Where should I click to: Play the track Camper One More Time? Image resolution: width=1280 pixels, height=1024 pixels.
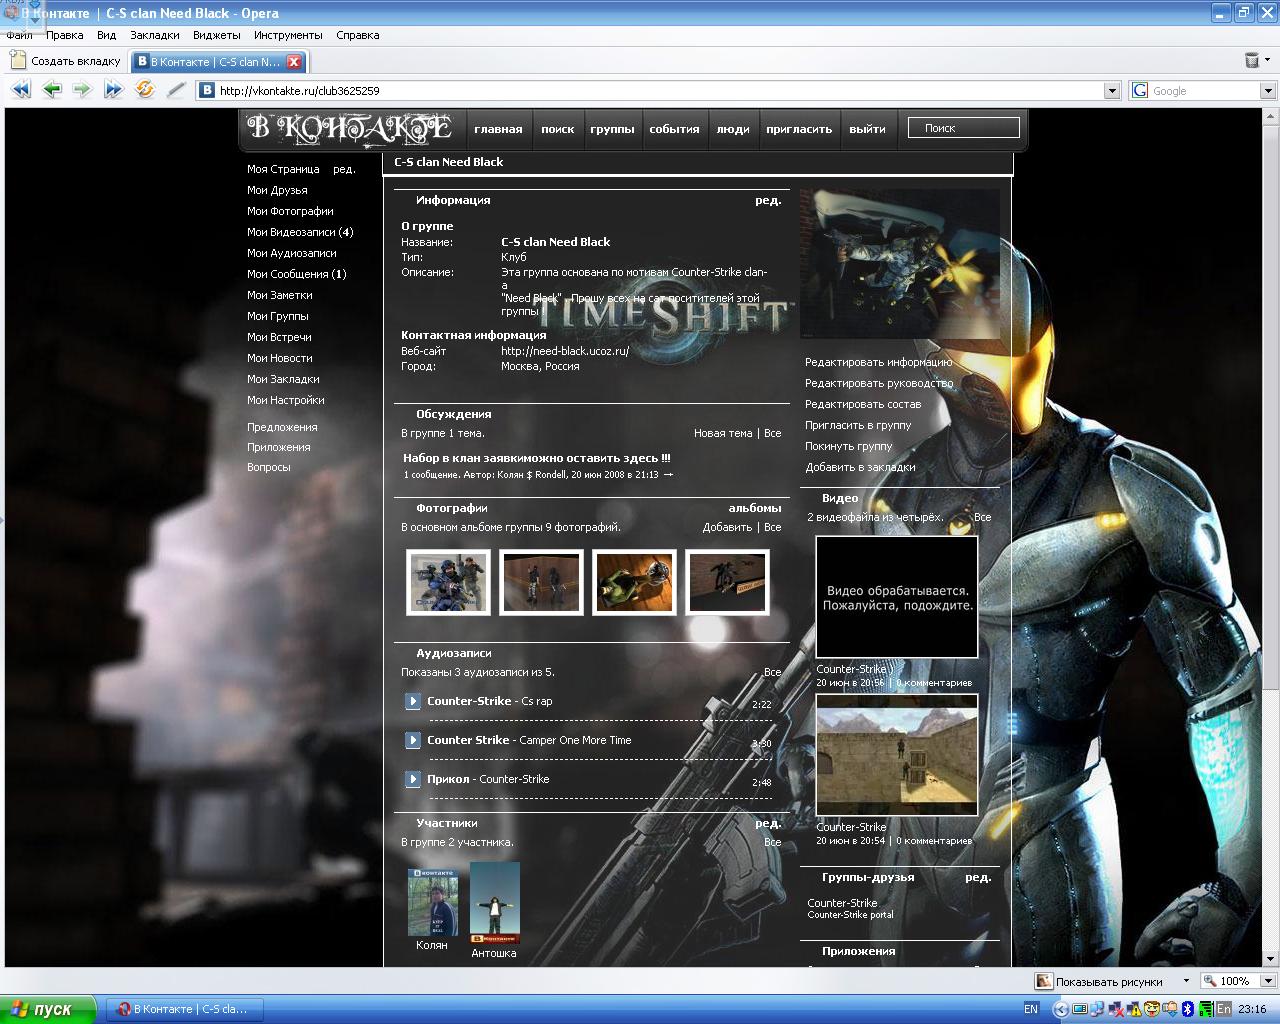click(x=412, y=740)
